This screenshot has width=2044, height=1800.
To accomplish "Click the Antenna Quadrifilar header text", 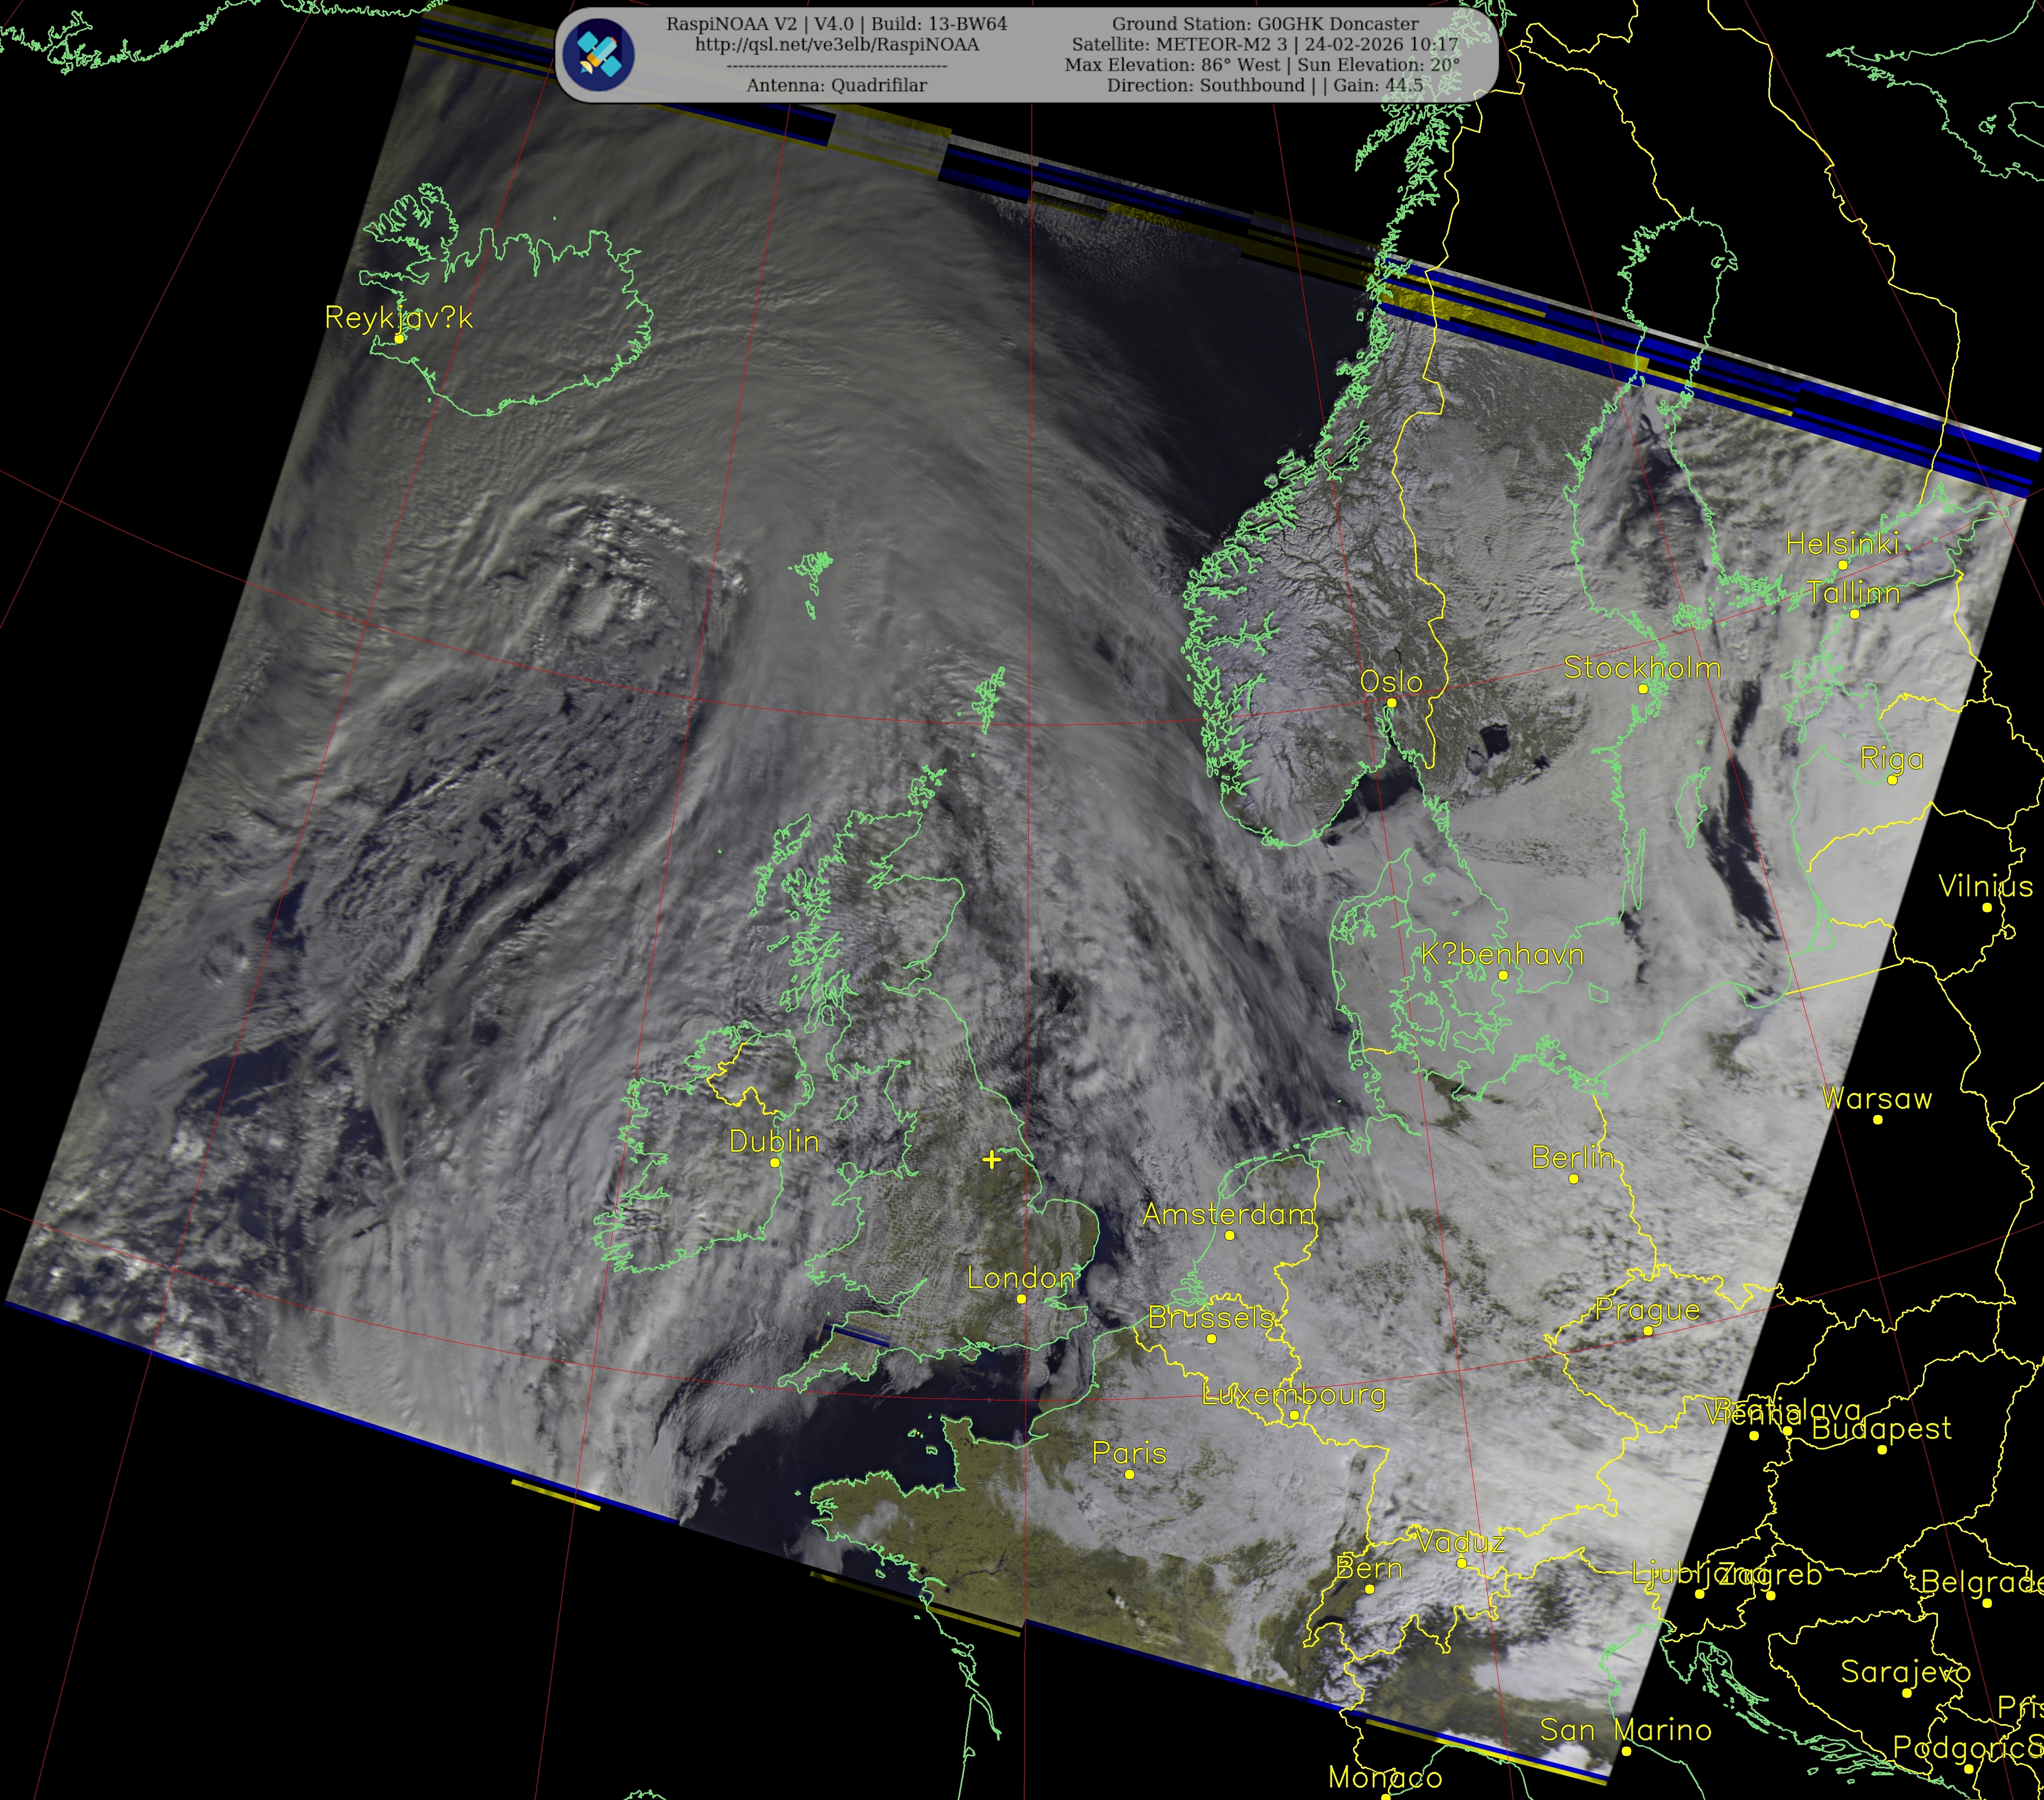I will coord(836,86).
